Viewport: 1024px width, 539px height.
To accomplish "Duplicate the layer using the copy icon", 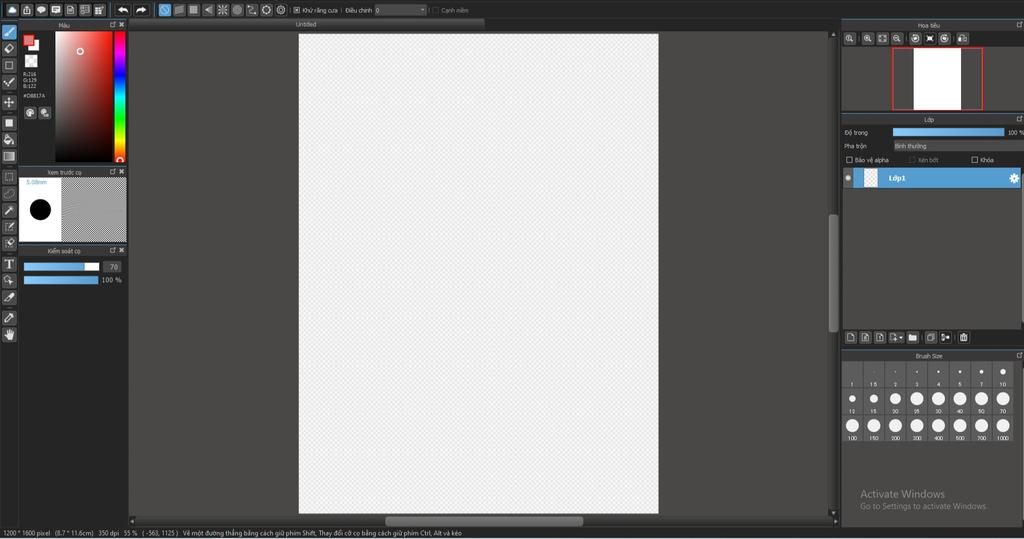I will point(931,337).
